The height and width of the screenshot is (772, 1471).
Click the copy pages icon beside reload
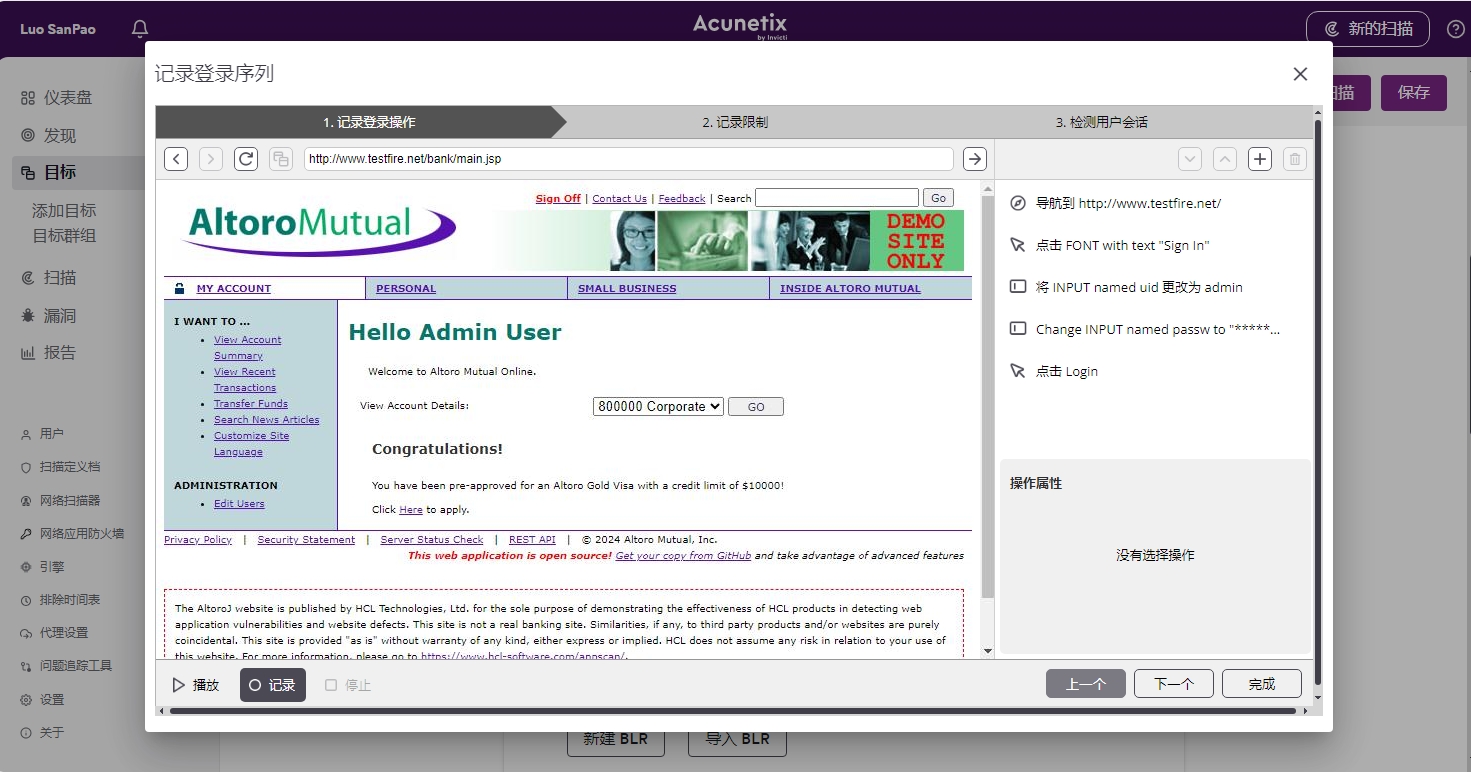(281, 159)
